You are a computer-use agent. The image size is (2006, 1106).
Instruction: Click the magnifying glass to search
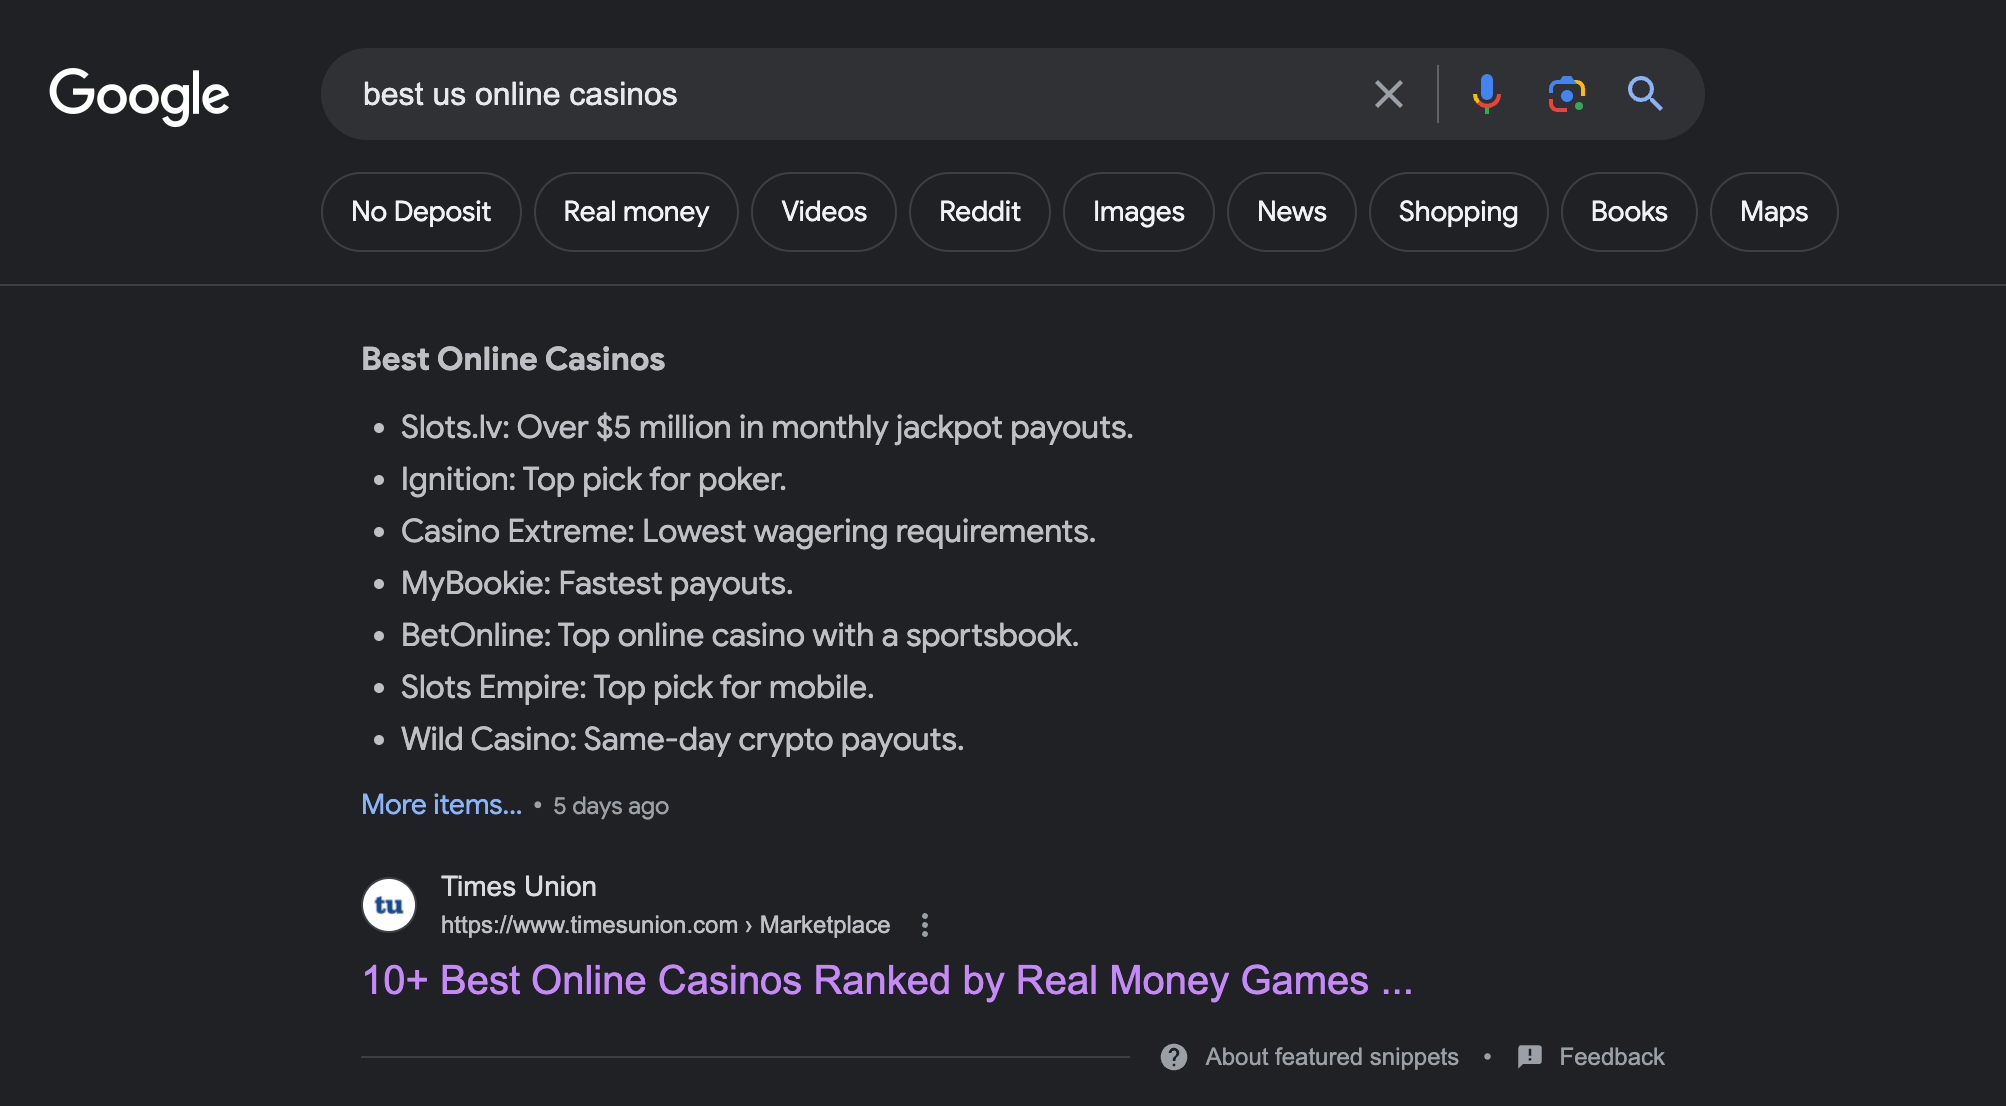[x=1645, y=94]
